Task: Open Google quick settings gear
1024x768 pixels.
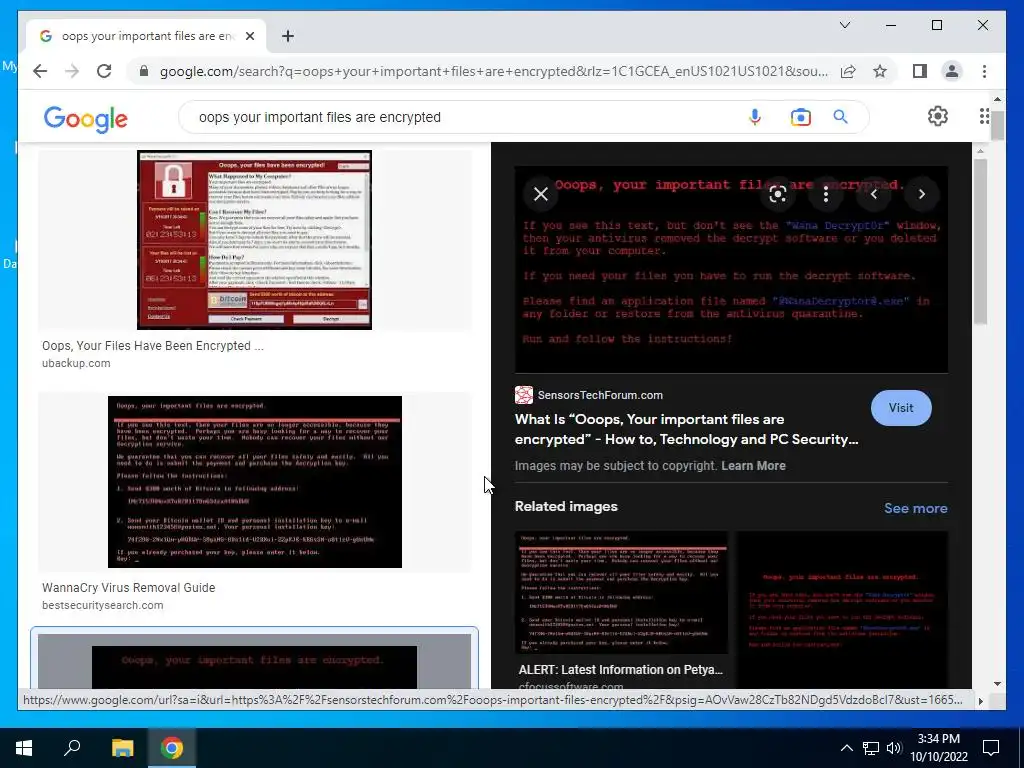Action: coord(938,116)
